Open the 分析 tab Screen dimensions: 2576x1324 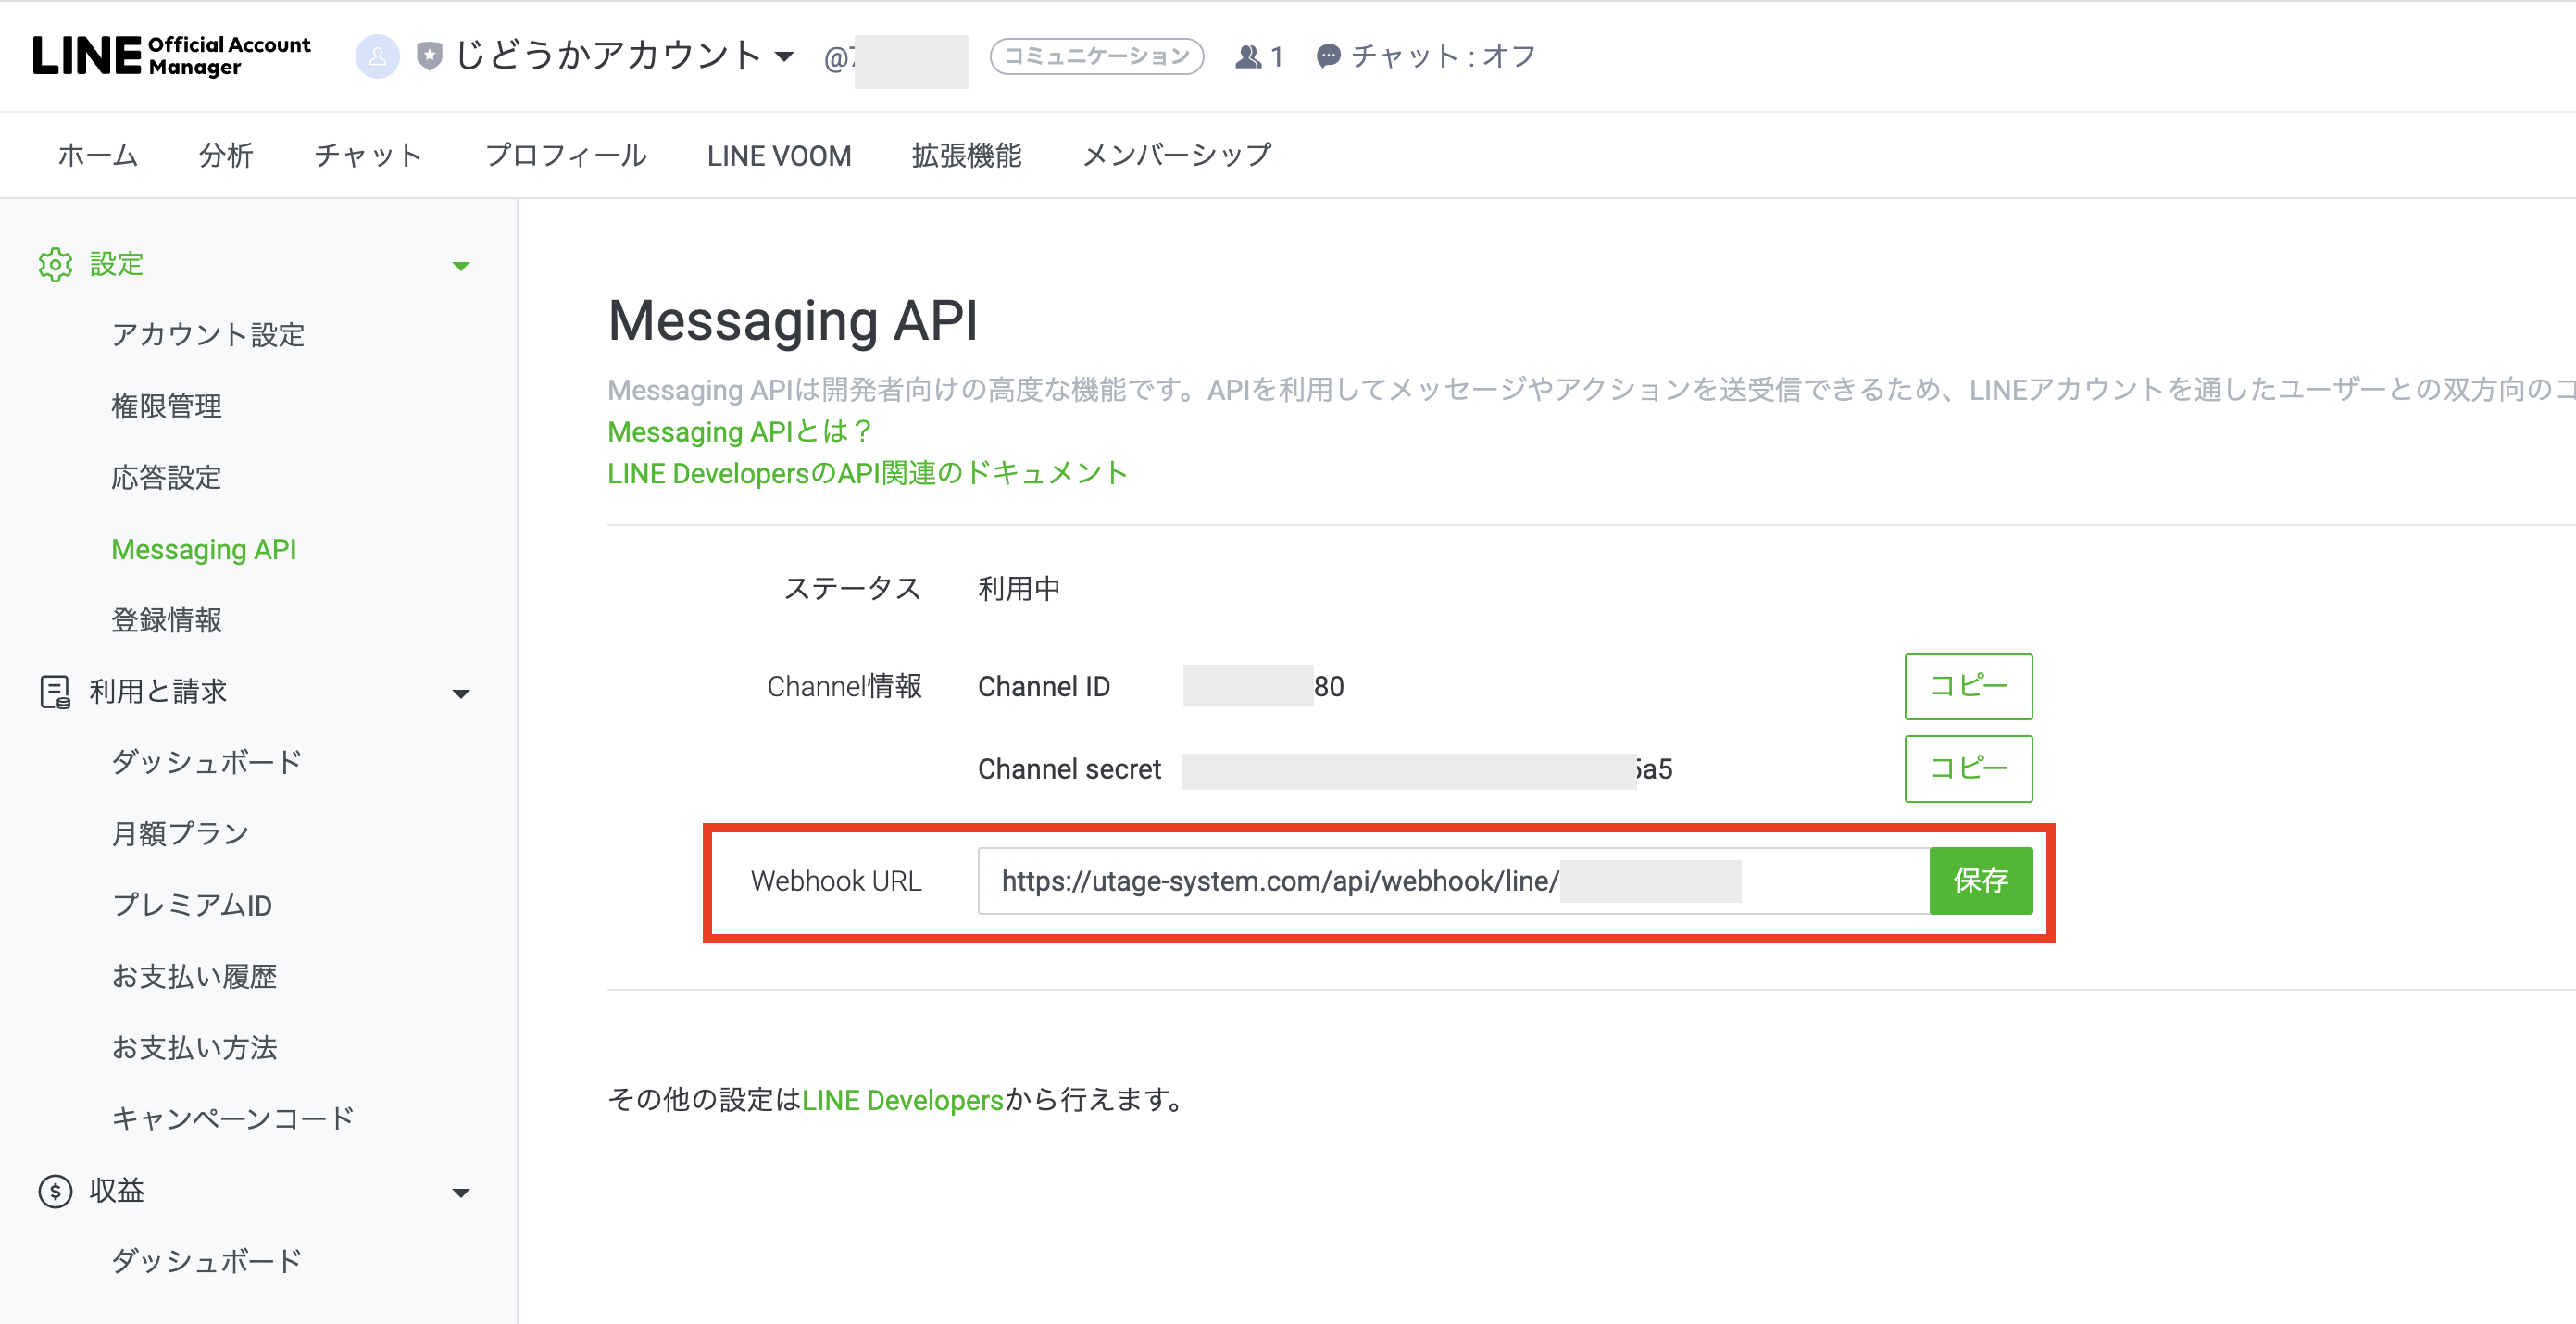tap(226, 156)
